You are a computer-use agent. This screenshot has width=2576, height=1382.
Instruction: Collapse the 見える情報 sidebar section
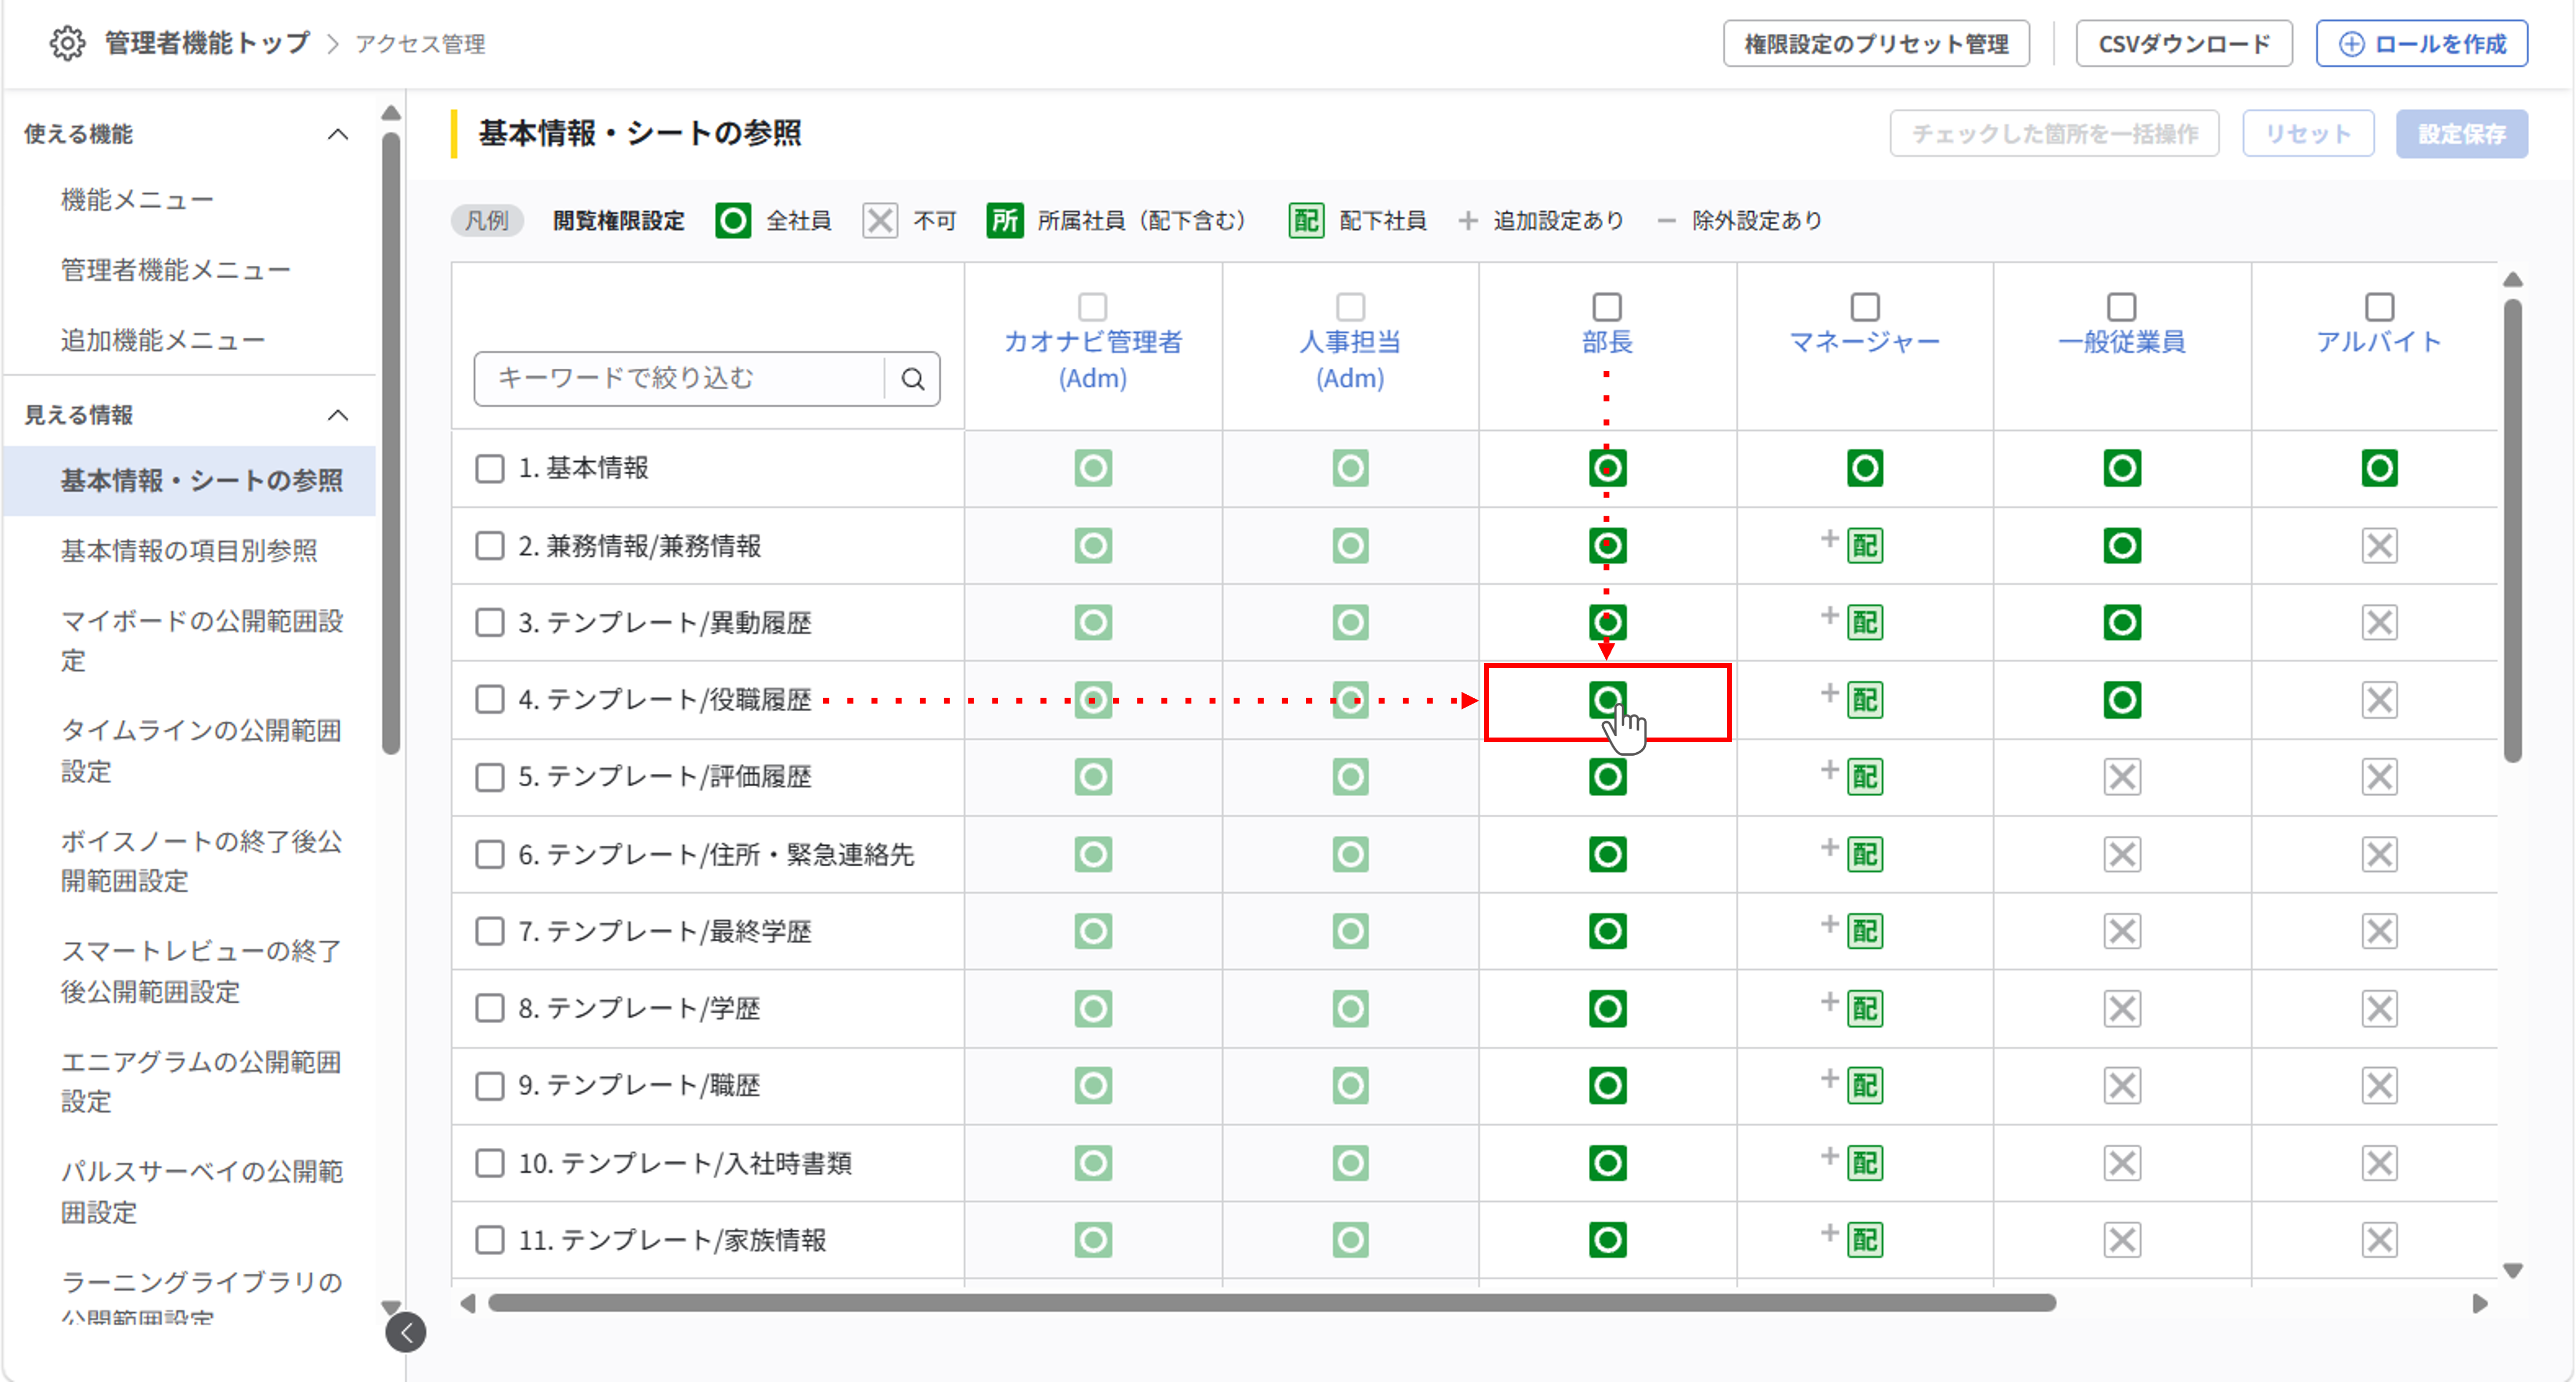[x=338, y=415]
